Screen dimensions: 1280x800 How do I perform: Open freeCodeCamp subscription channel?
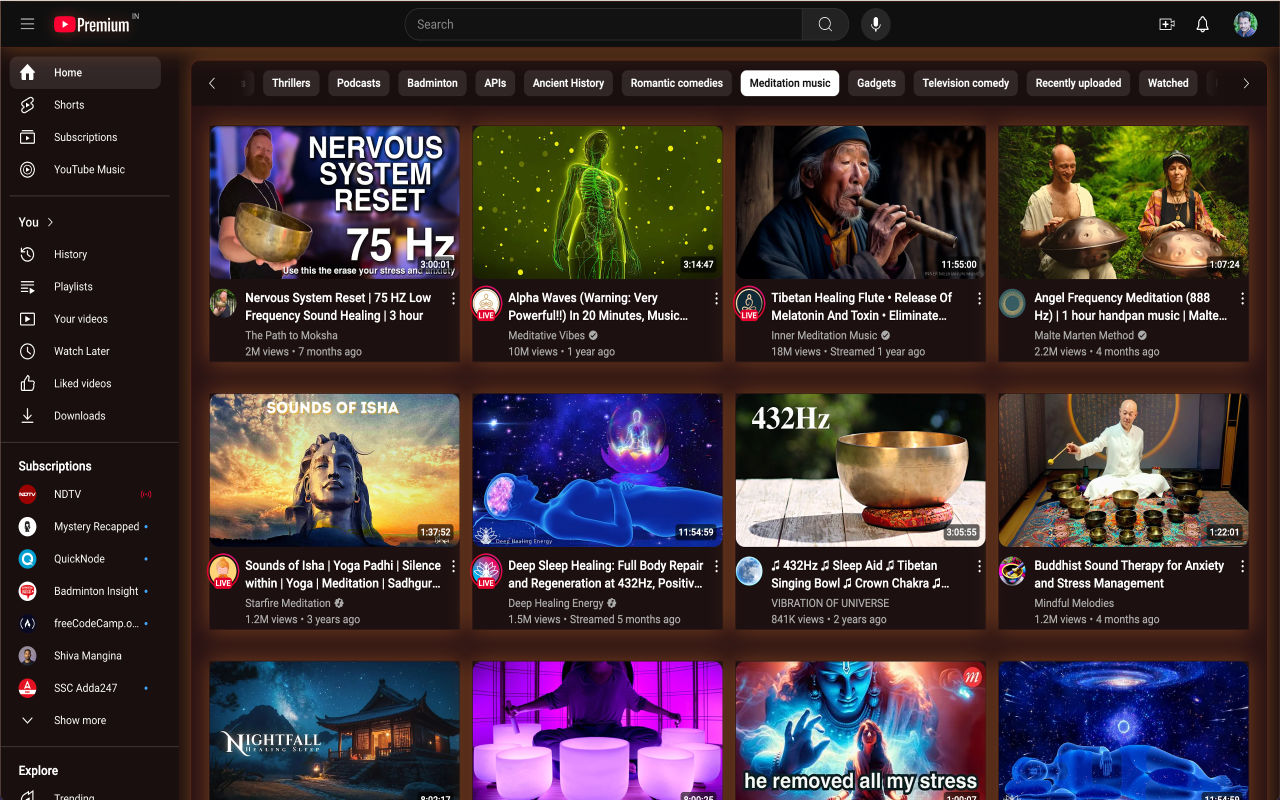tap(85, 624)
